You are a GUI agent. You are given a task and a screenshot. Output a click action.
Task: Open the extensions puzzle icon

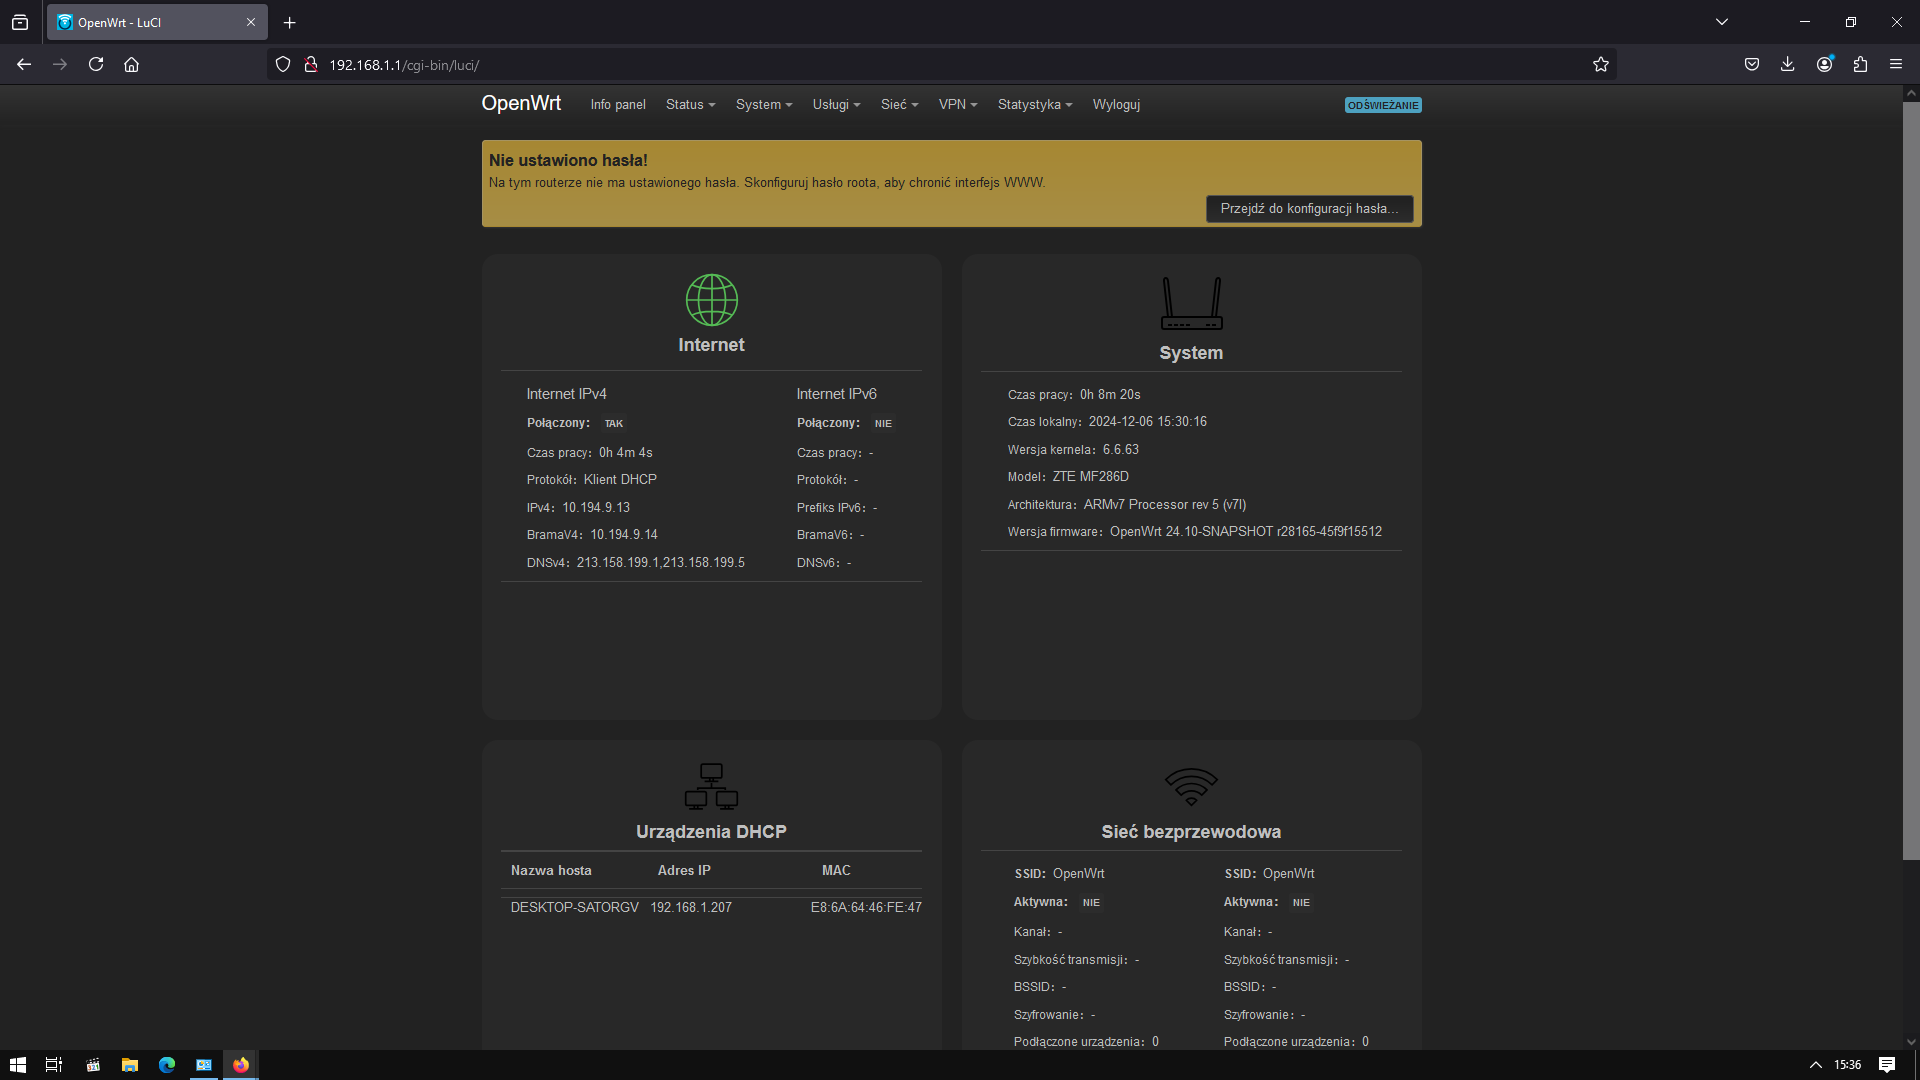click(1860, 64)
